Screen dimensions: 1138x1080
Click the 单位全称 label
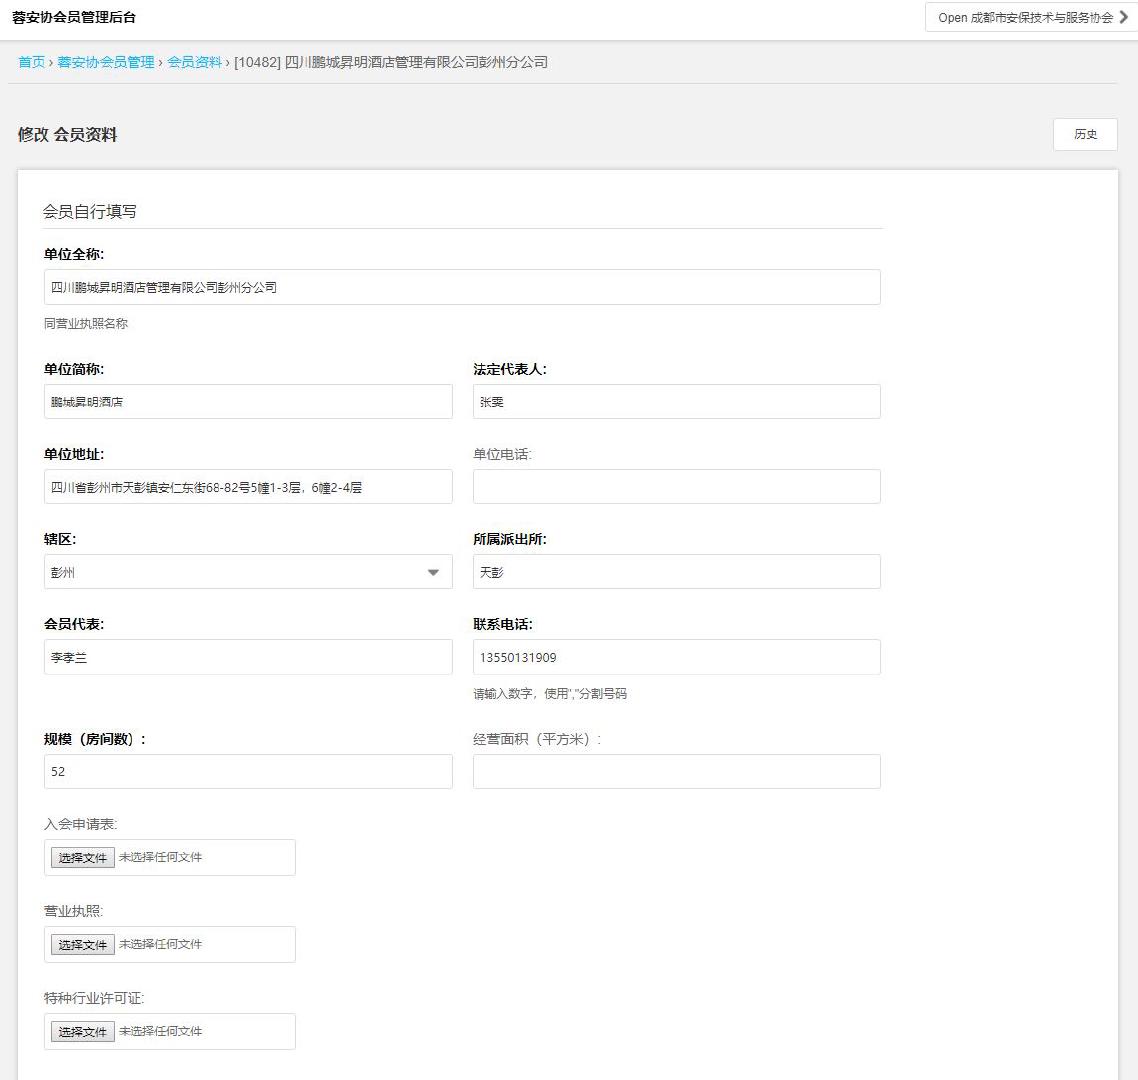(74, 254)
